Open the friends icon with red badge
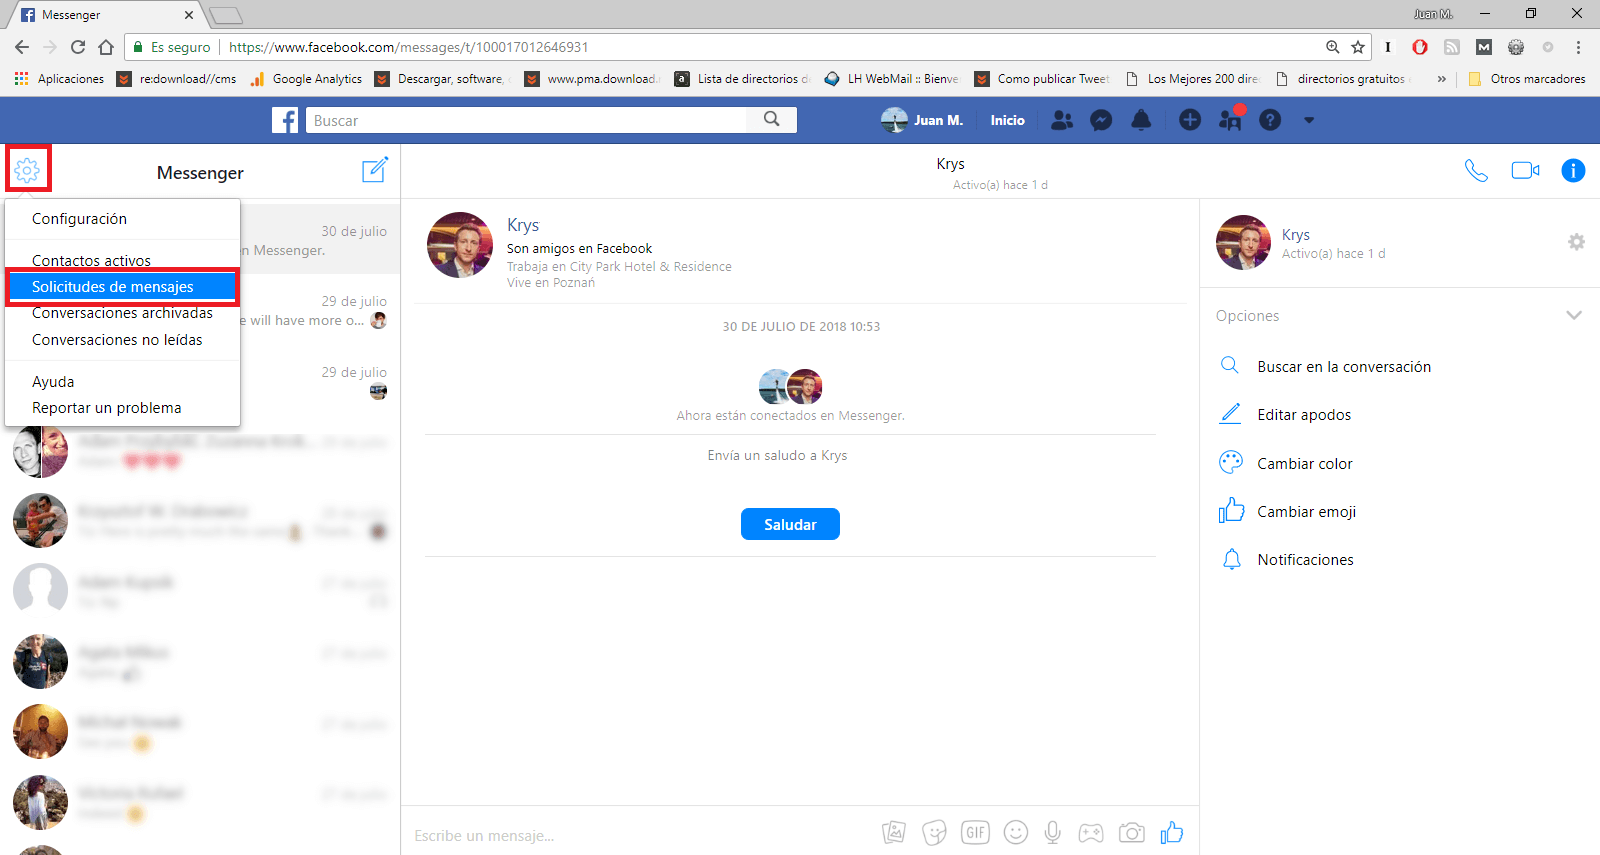 pyautogui.click(x=1231, y=119)
